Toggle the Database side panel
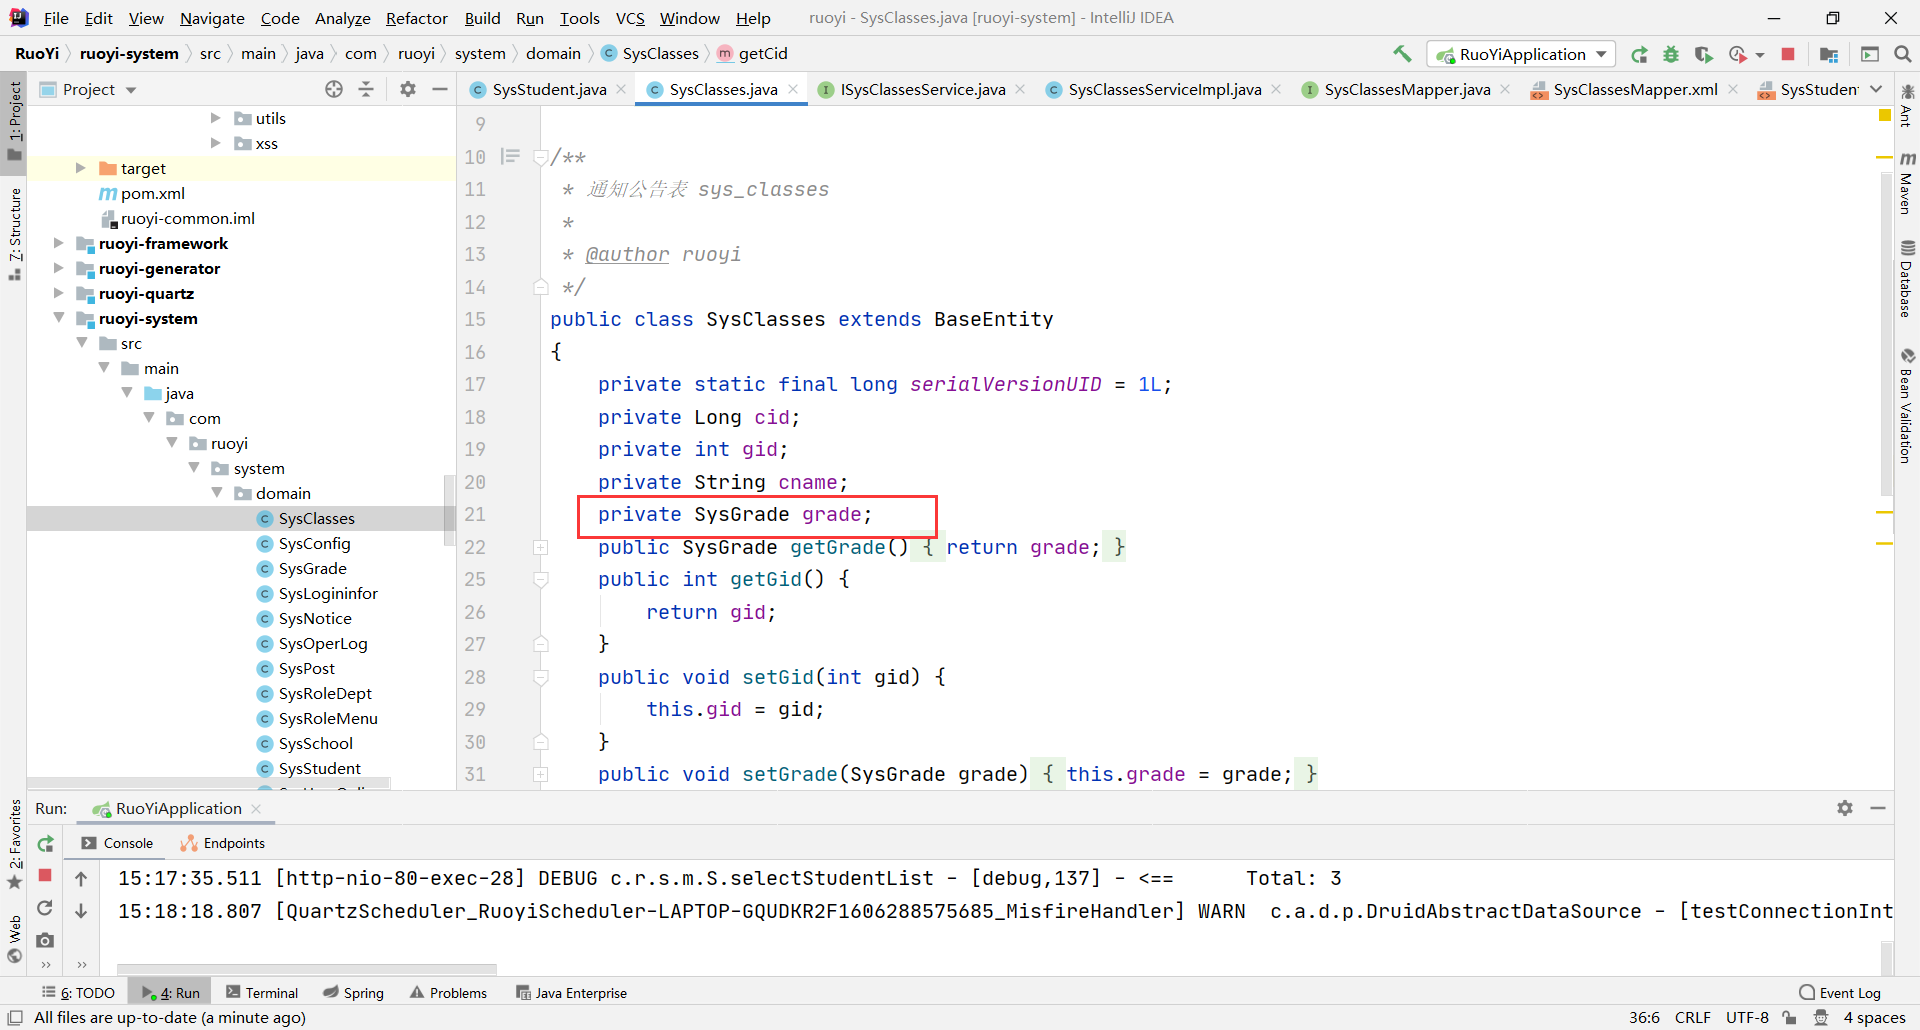This screenshot has height=1030, width=1920. coord(1907,280)
